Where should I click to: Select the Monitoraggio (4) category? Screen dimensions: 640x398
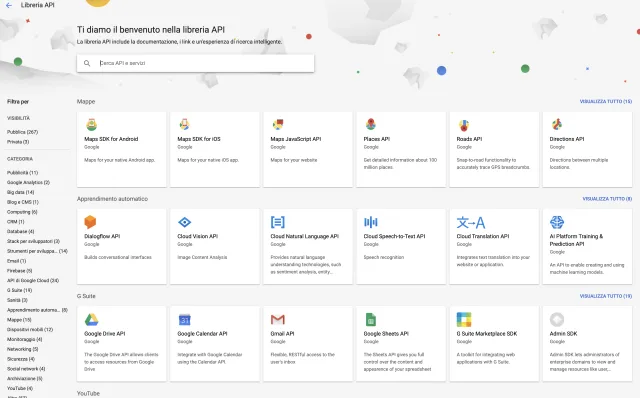click(24, 339)
